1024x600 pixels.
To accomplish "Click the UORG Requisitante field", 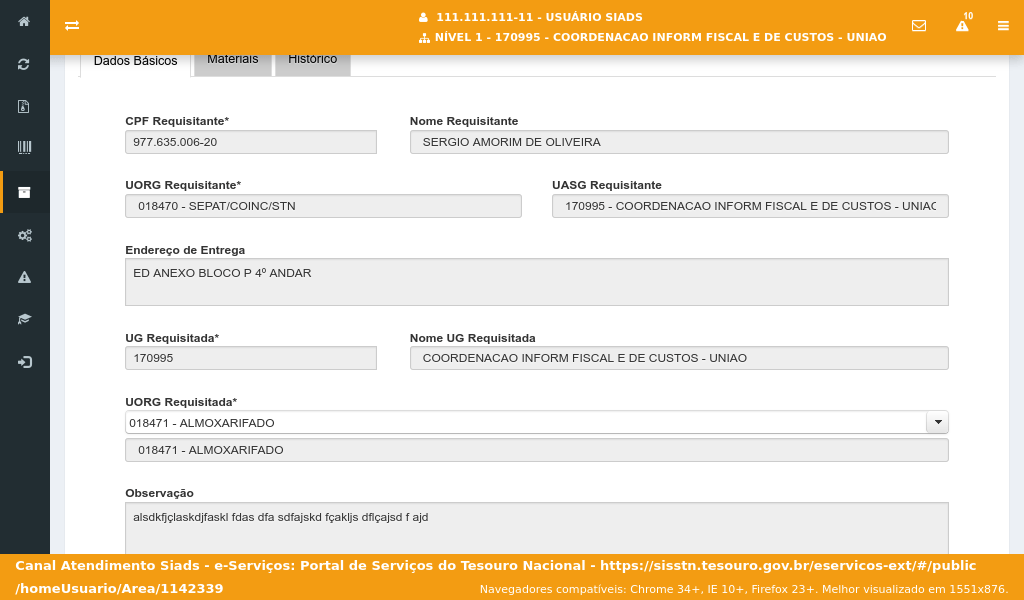I will point(323,206).
